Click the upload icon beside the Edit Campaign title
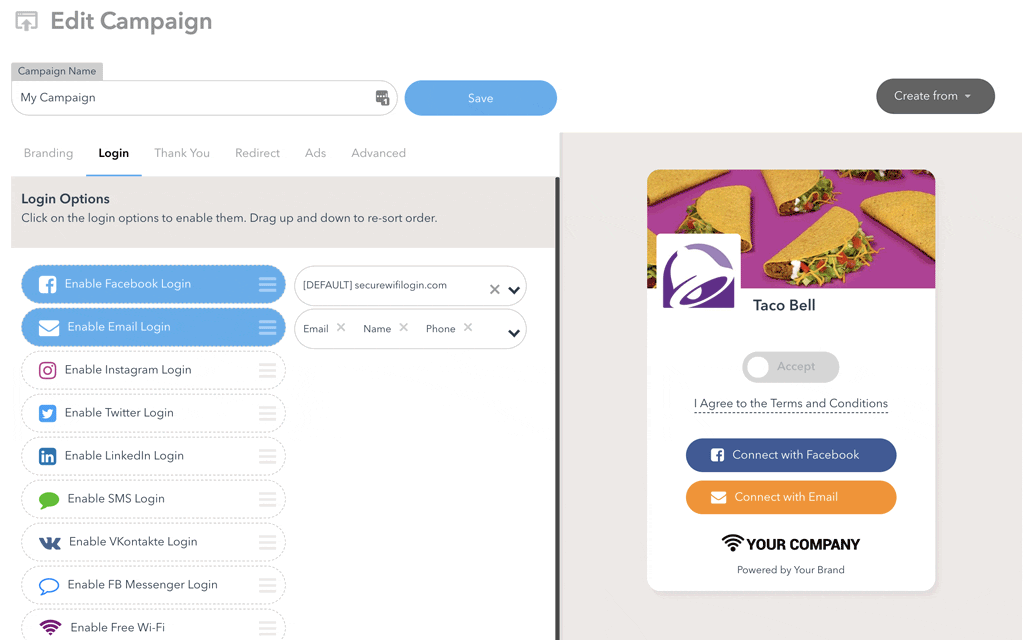 click(26, 20)
